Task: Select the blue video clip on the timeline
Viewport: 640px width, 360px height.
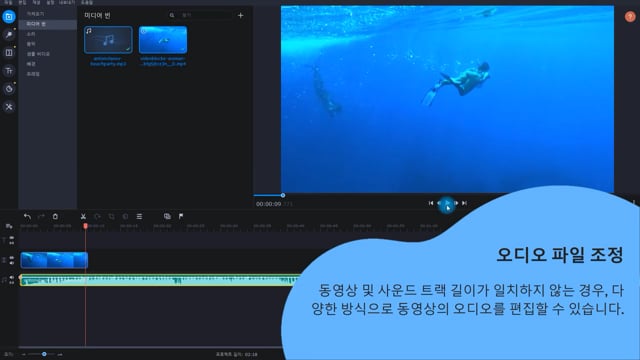Action: (54, 260)
